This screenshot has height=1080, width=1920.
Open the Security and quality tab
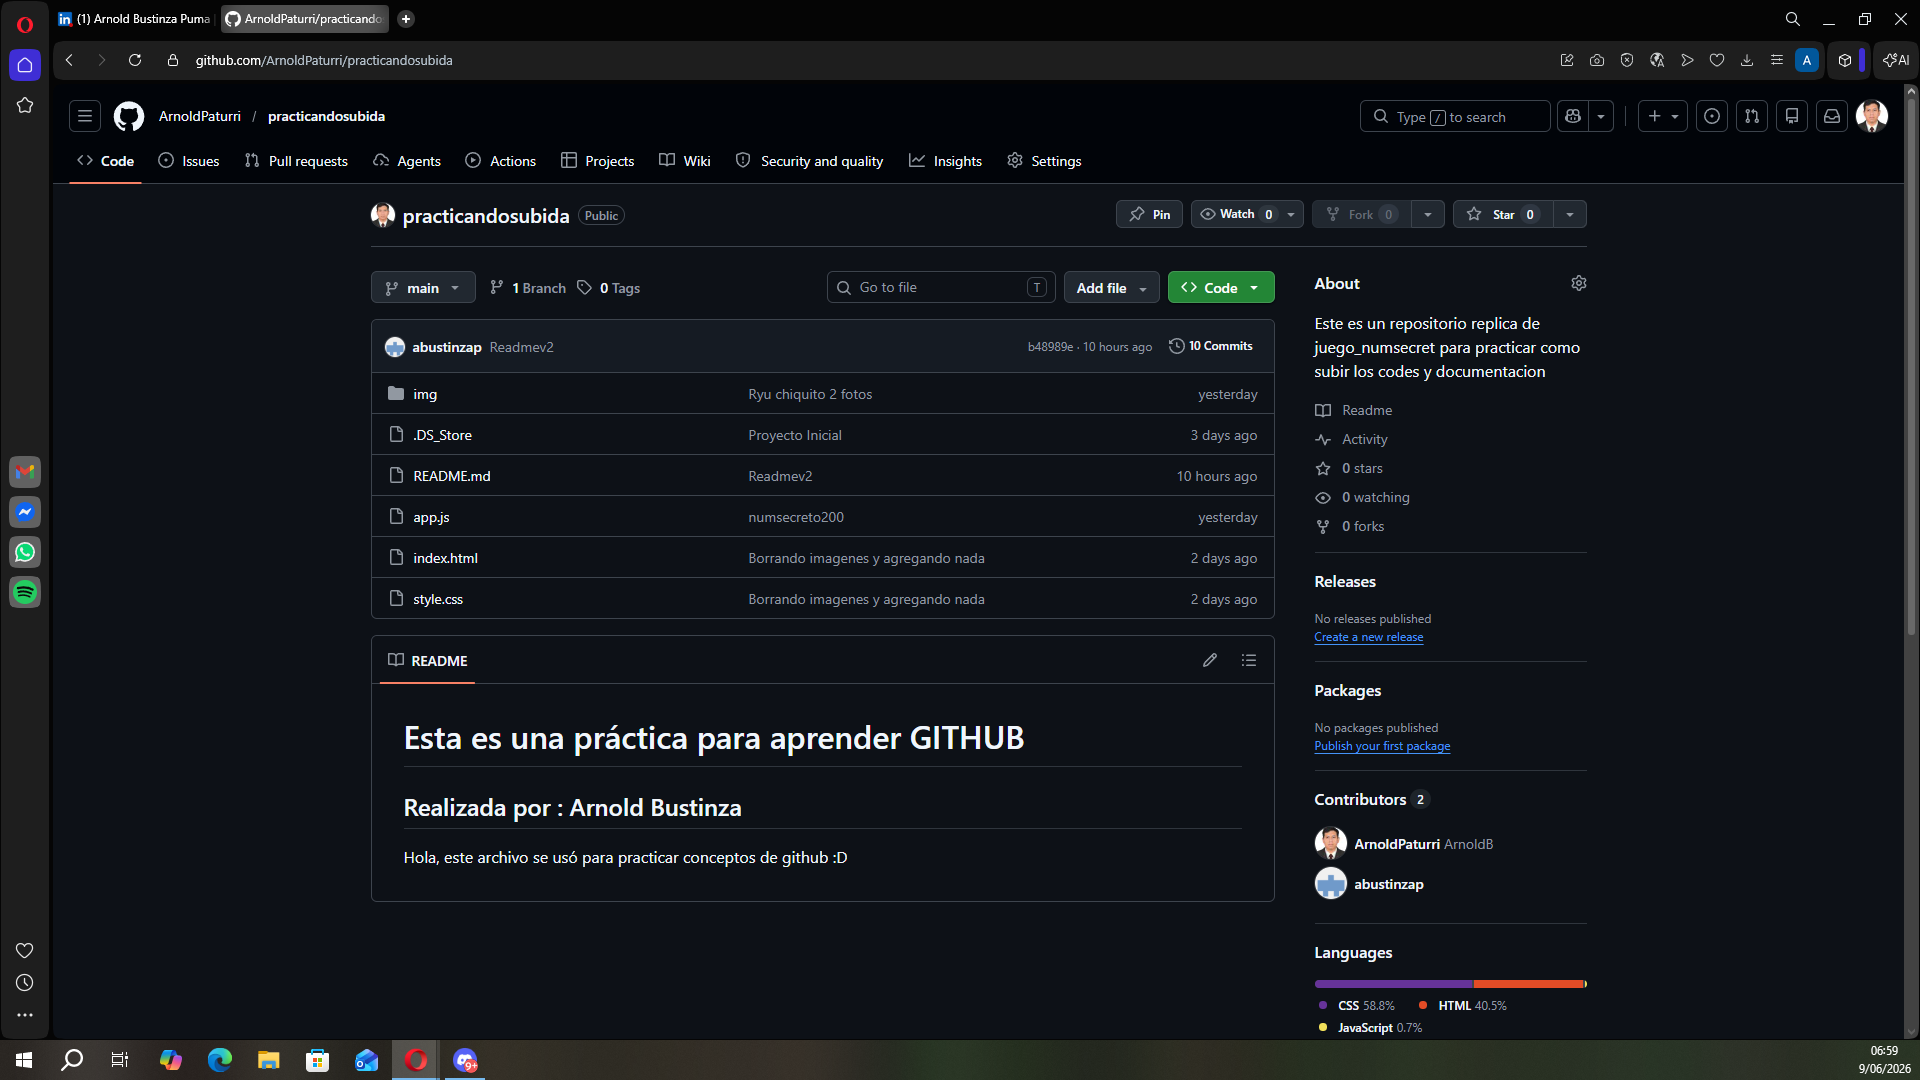(810, 161)
